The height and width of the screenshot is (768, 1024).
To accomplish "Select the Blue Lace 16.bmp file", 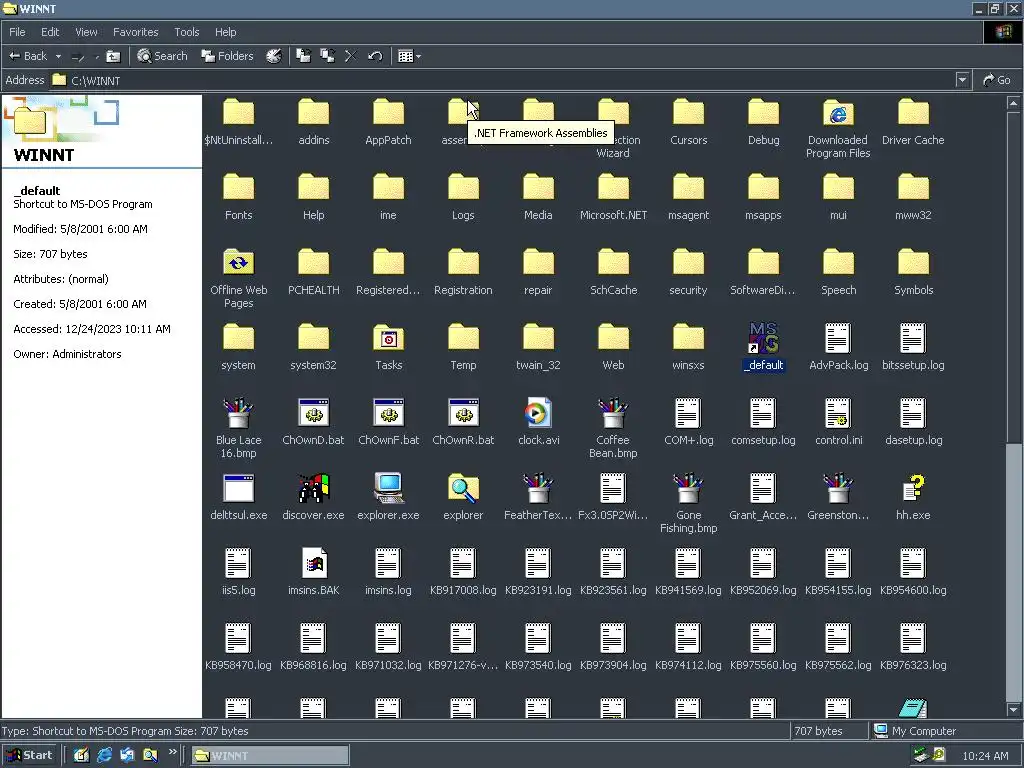I will (x=238, y=429).
